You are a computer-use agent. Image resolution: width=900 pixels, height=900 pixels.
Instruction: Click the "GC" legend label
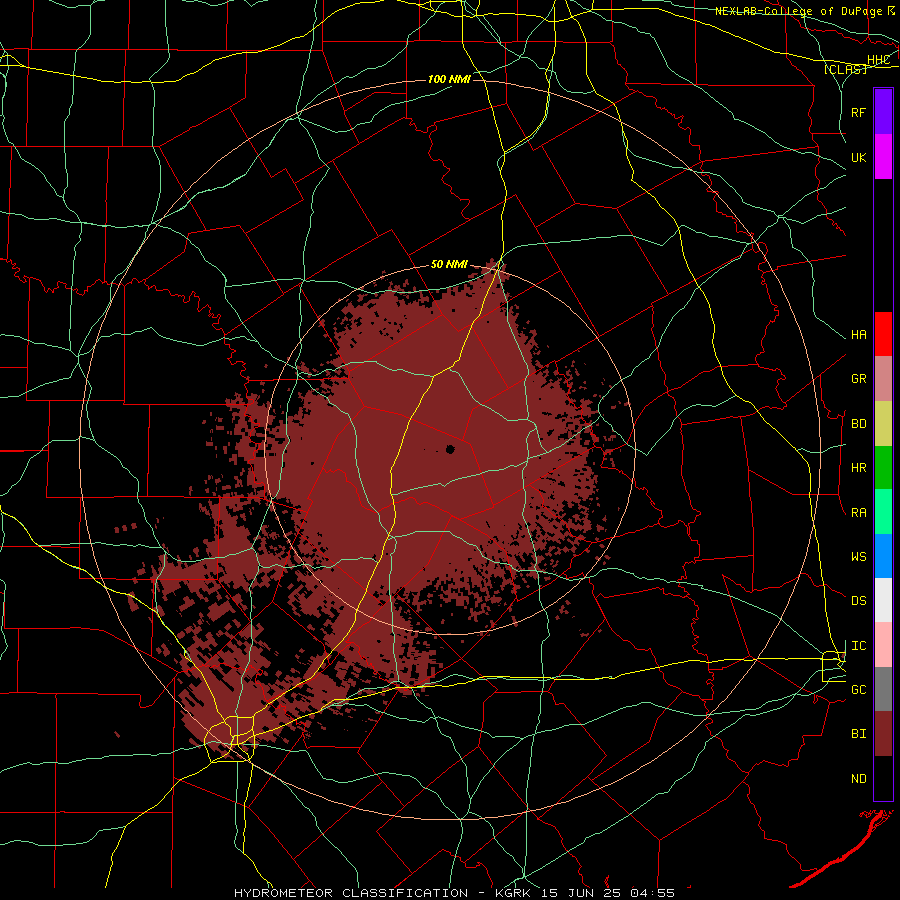click(858, 690)
